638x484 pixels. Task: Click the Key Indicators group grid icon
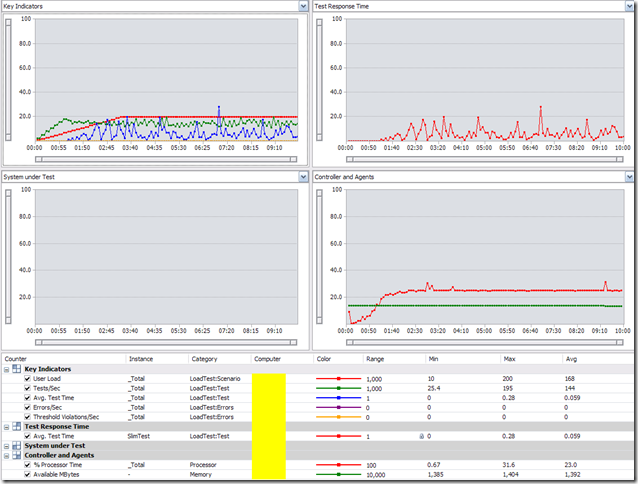tap(17, 369)
